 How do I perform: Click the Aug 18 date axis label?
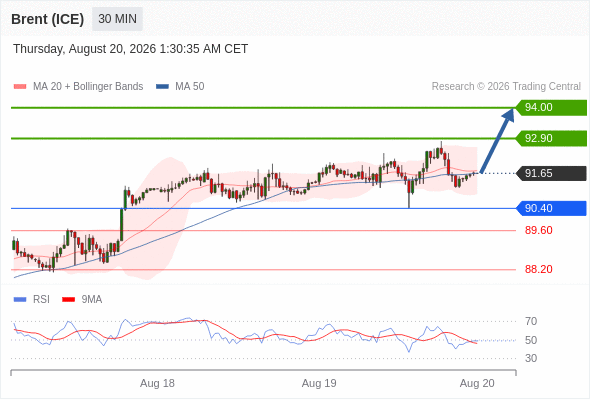tap(157, 383)
